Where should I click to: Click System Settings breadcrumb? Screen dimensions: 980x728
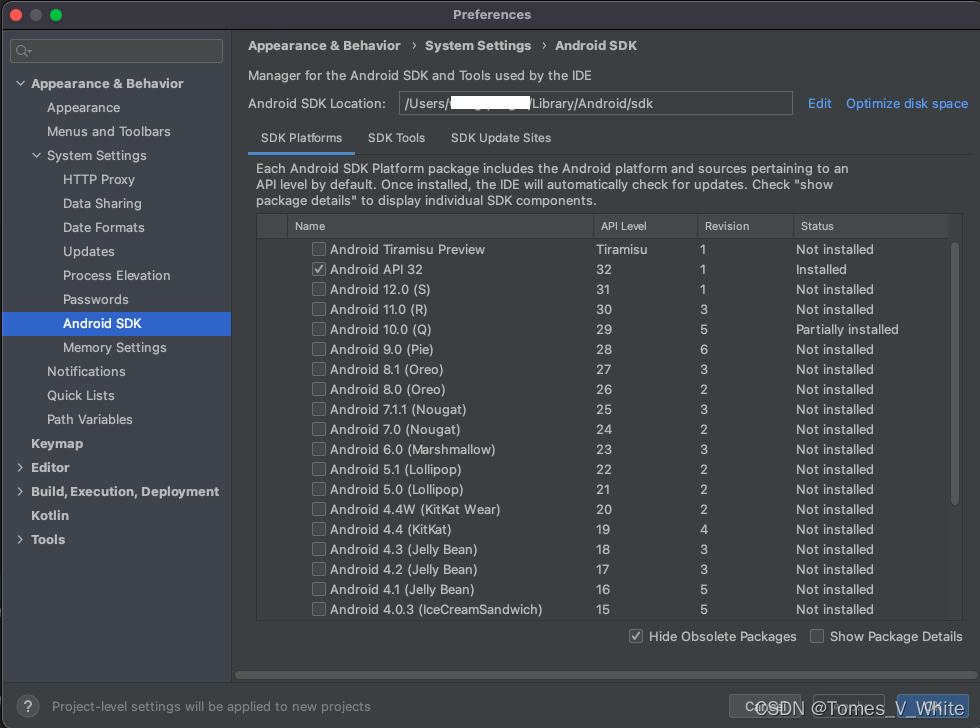478,46
